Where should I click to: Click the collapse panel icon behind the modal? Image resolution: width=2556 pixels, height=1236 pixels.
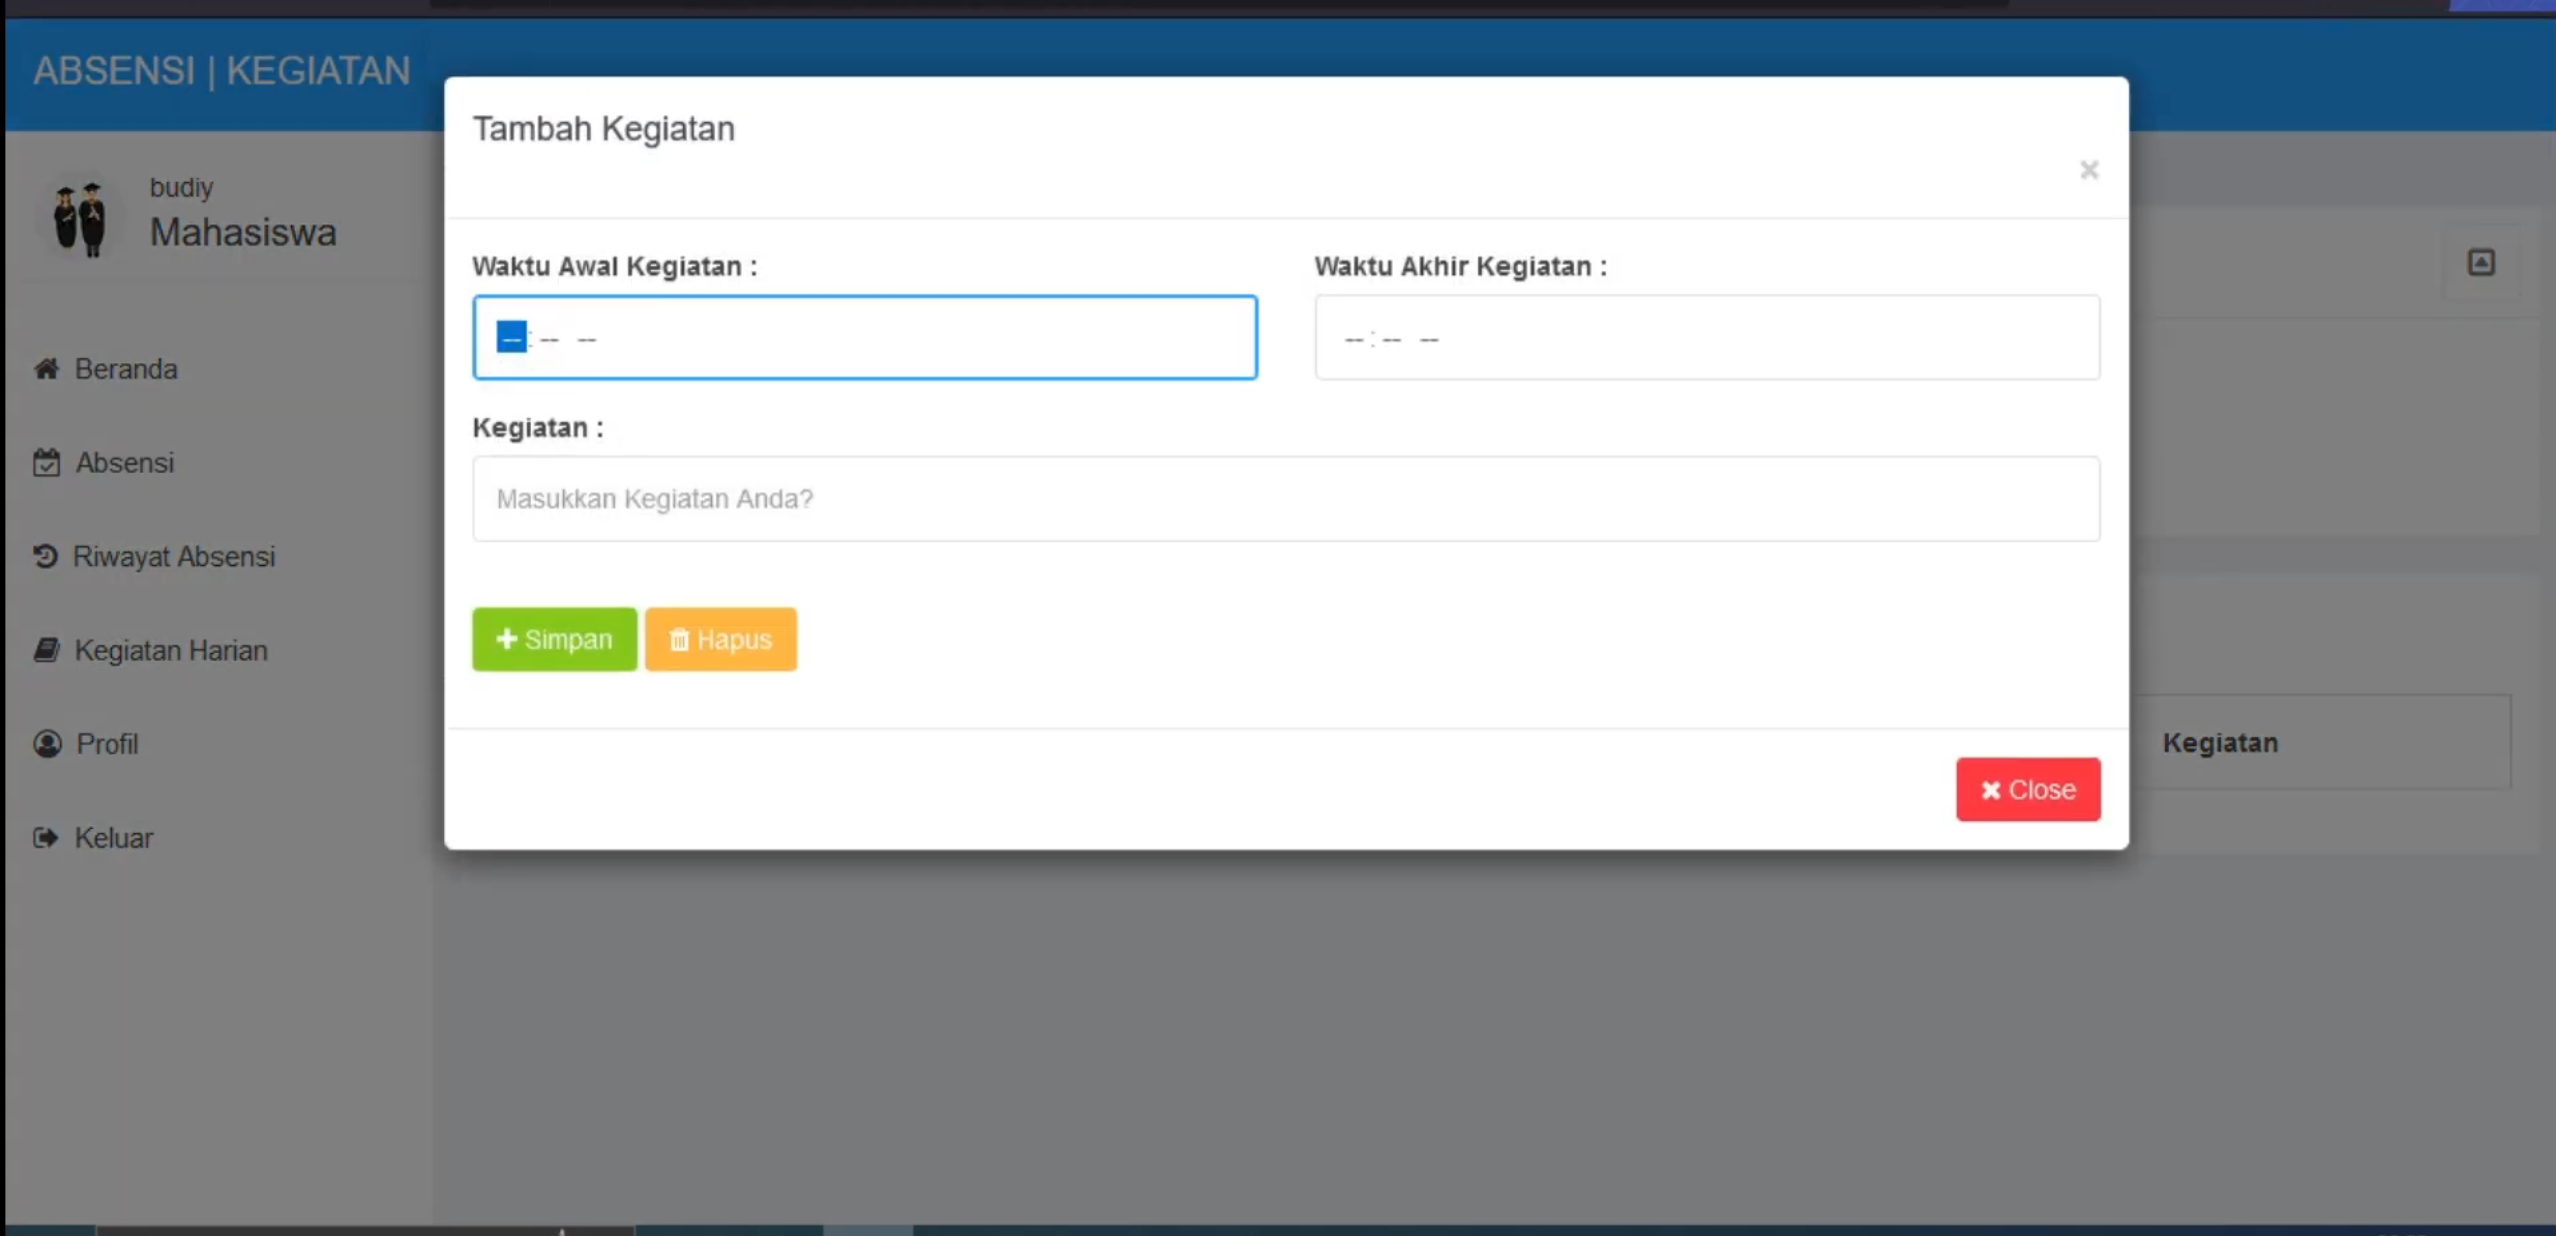(x=2481, y=263)
